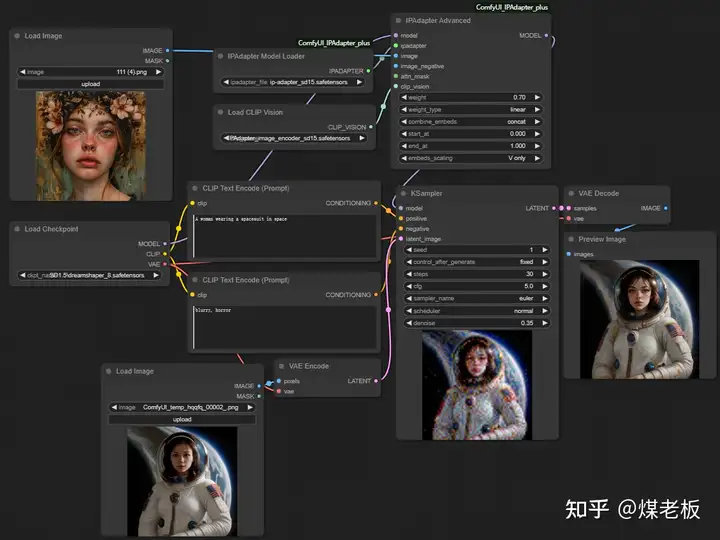Screen dimensions: 720x540
Task: Increase cfg with its right arrow
Action: click(545, 286)
